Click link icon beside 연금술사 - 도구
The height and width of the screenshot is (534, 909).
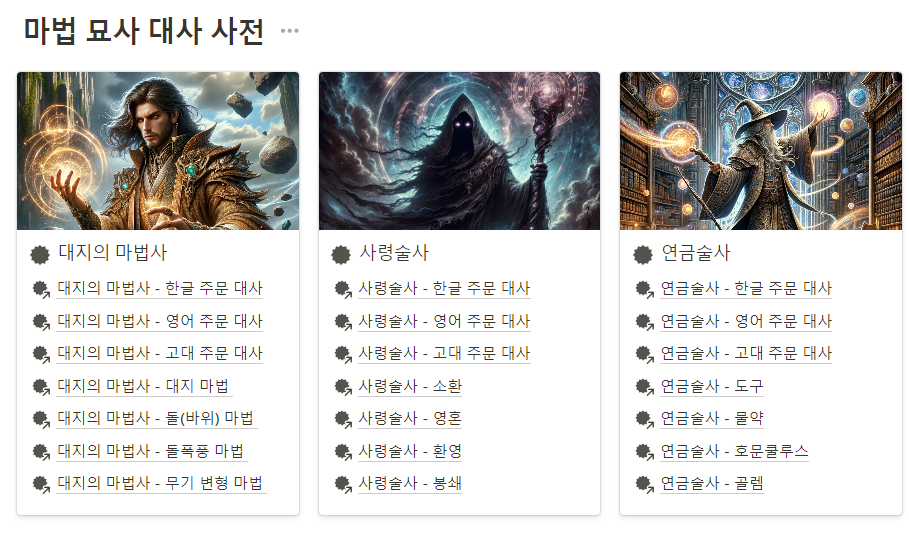[x=644, y=386]
